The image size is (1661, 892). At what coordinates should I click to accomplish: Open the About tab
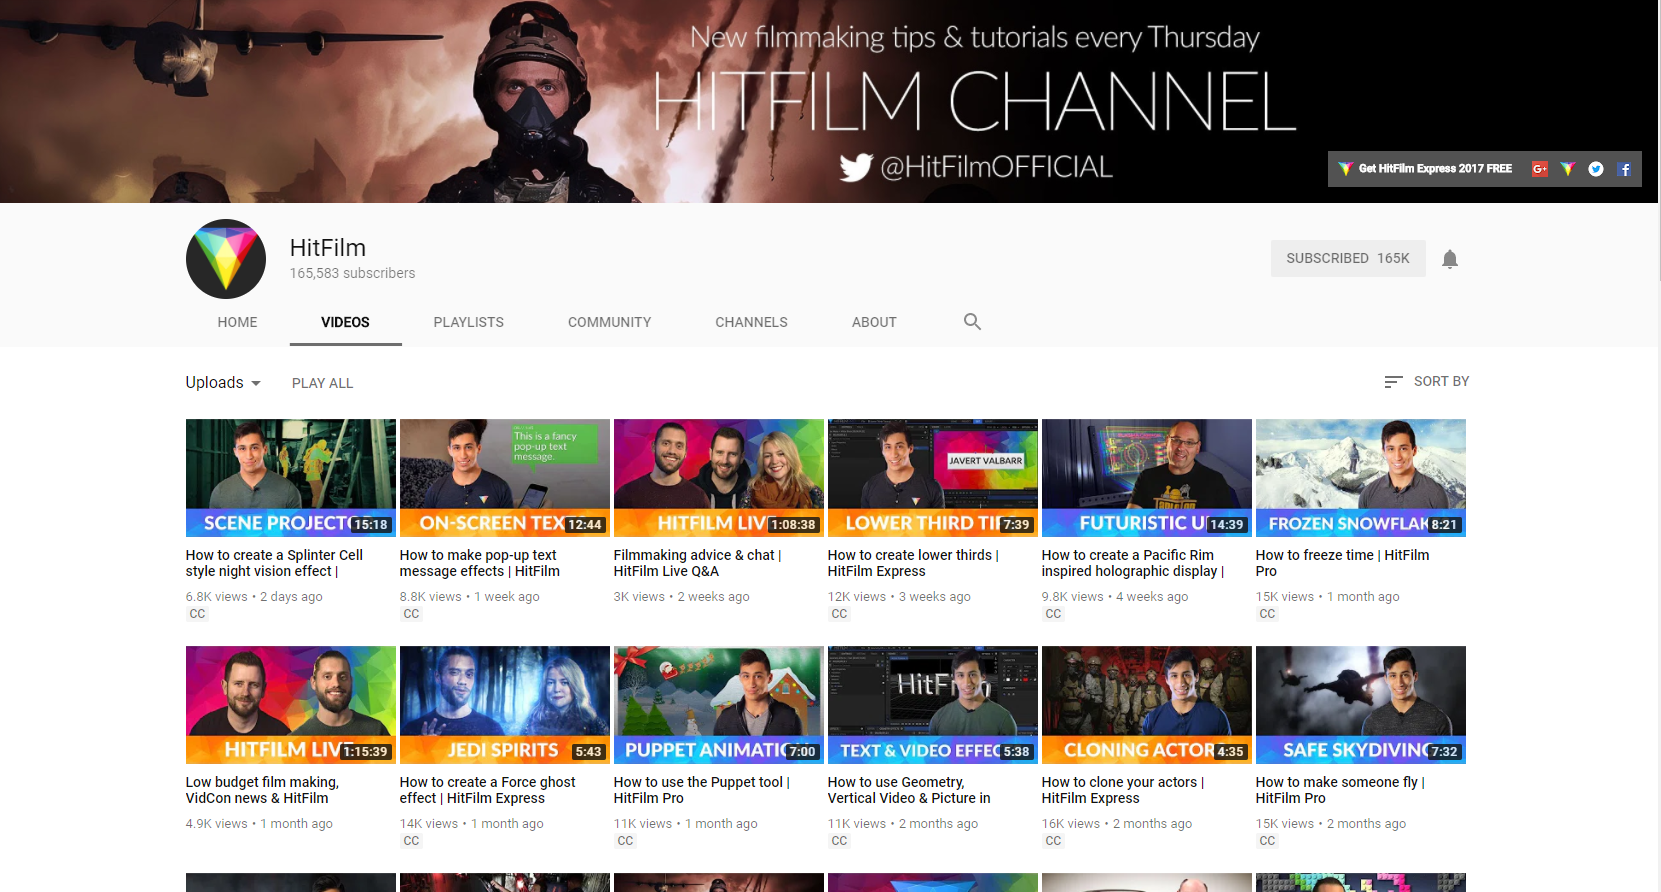[x=874, y=322]
